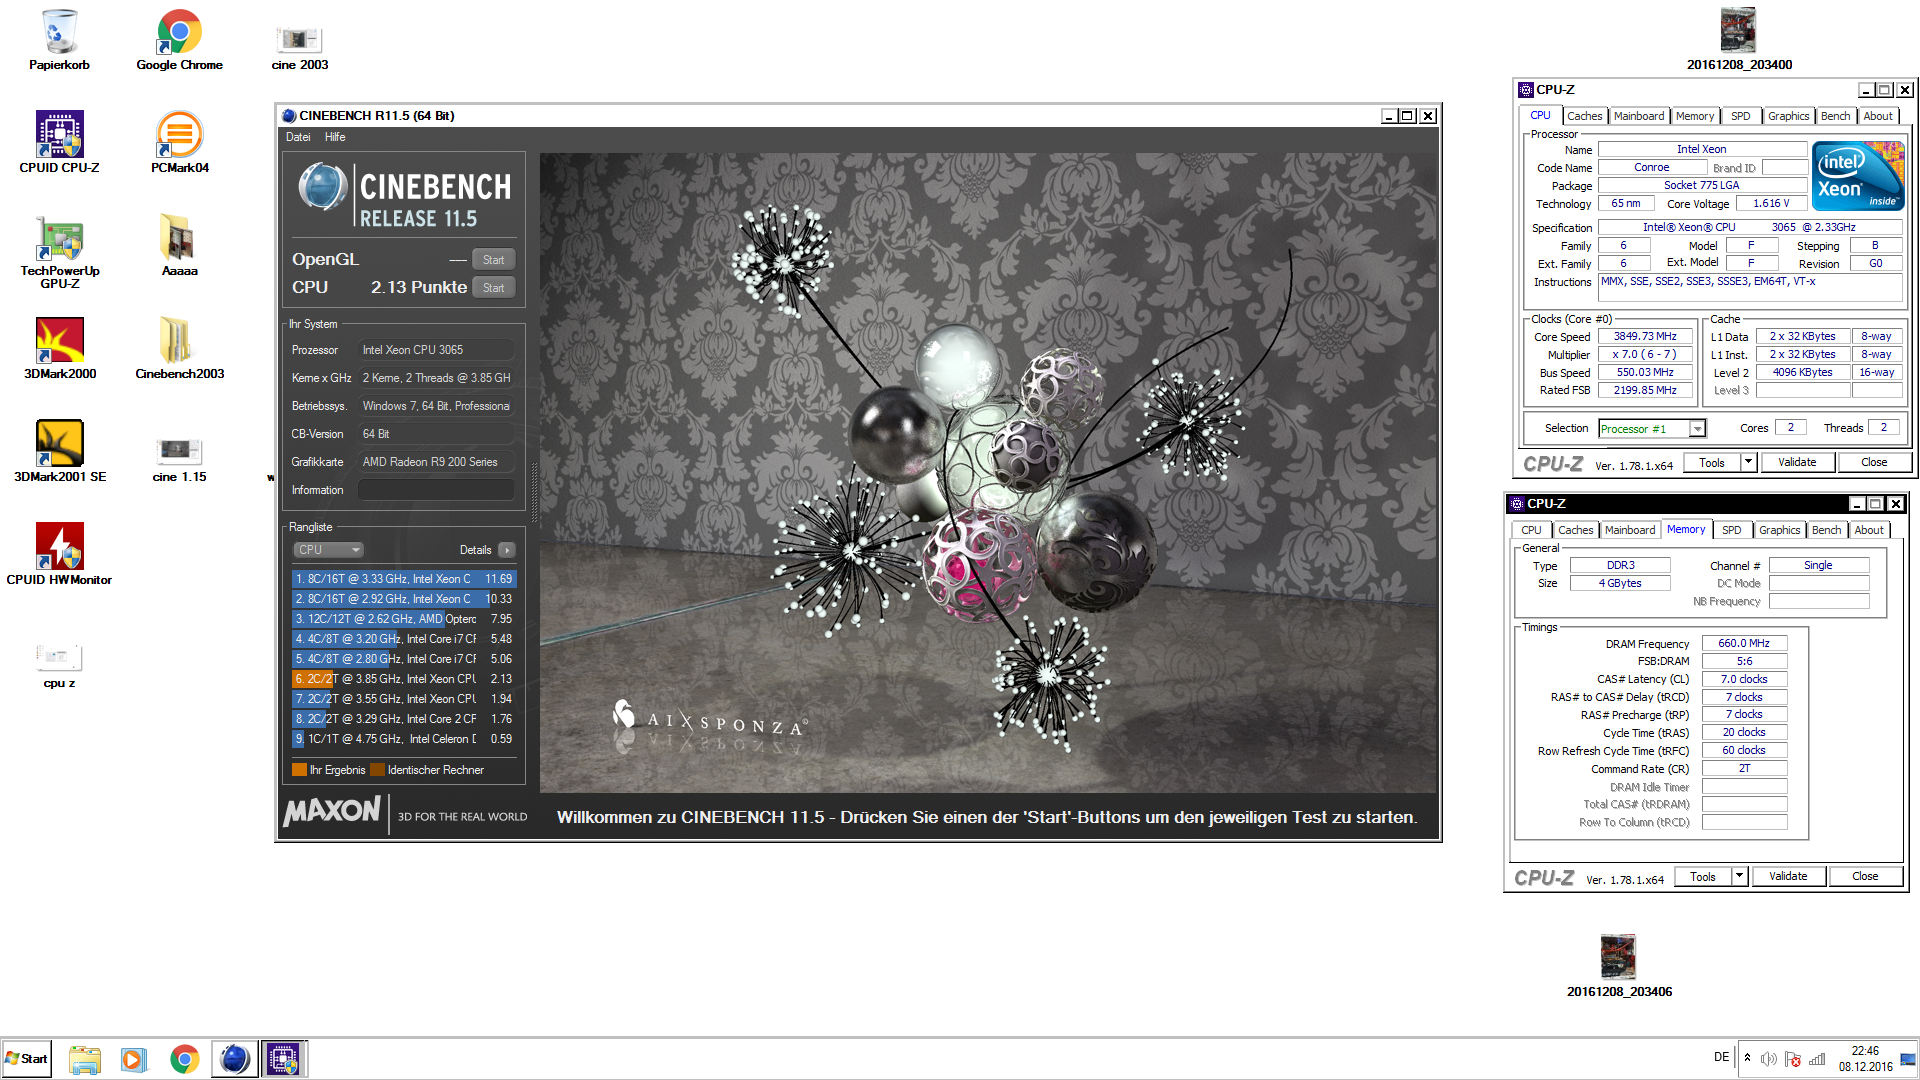
Task: Switch to Mainboard tab in upper CPU-Z
Action: tap(1639, 116)
